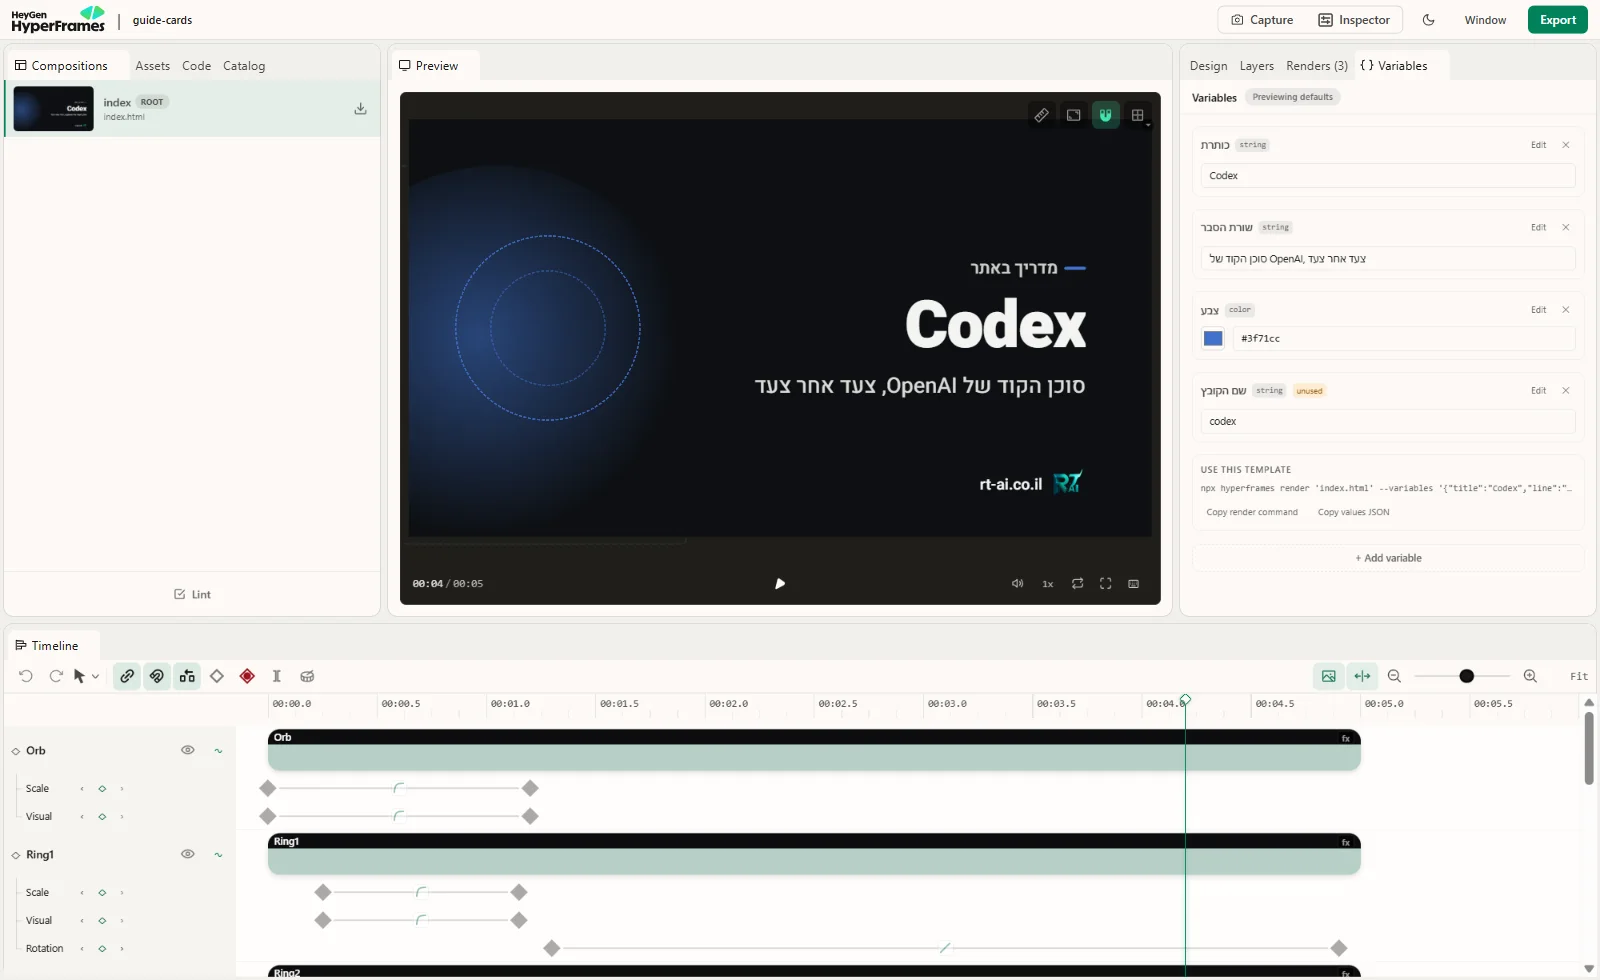Click the drum icon in timeline toolbar
Image resolution: width=1600 pixels, height=980 pixels.
[x=307, y=676]
